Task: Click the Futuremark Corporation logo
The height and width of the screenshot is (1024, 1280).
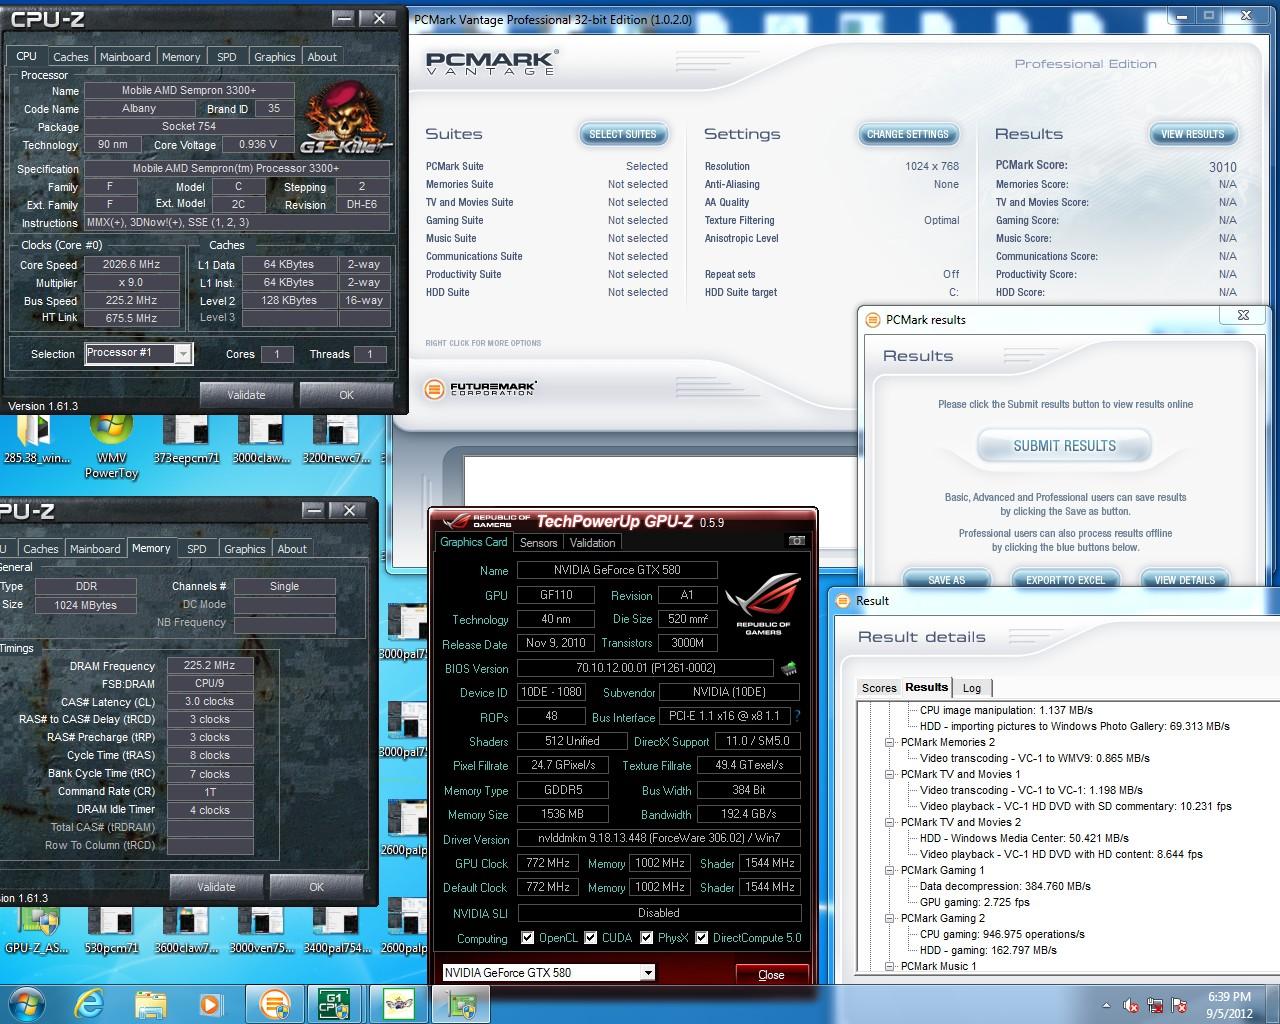Action: coord(481,389)
